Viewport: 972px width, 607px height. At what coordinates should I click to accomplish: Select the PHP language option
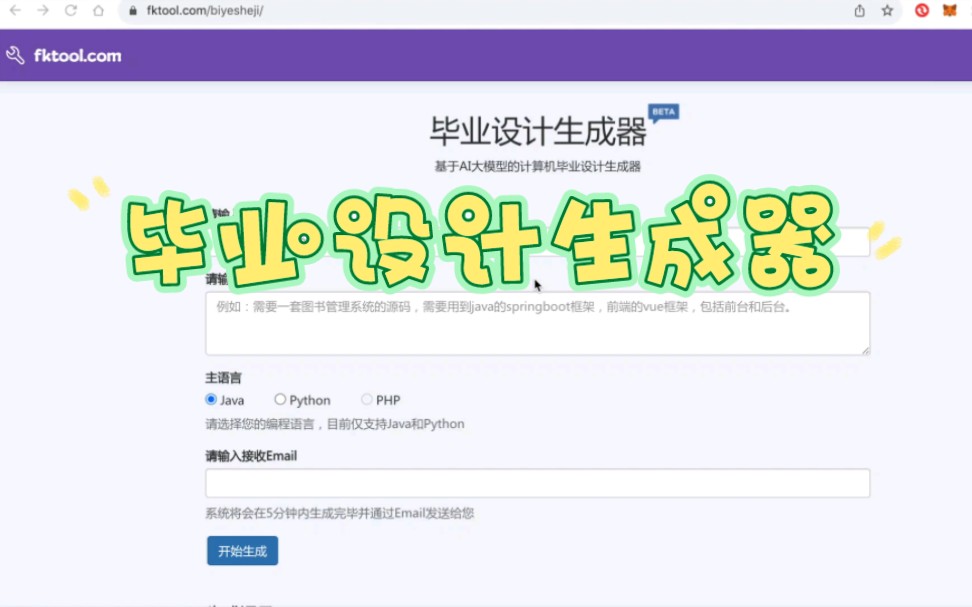click(x=367, y=399)
